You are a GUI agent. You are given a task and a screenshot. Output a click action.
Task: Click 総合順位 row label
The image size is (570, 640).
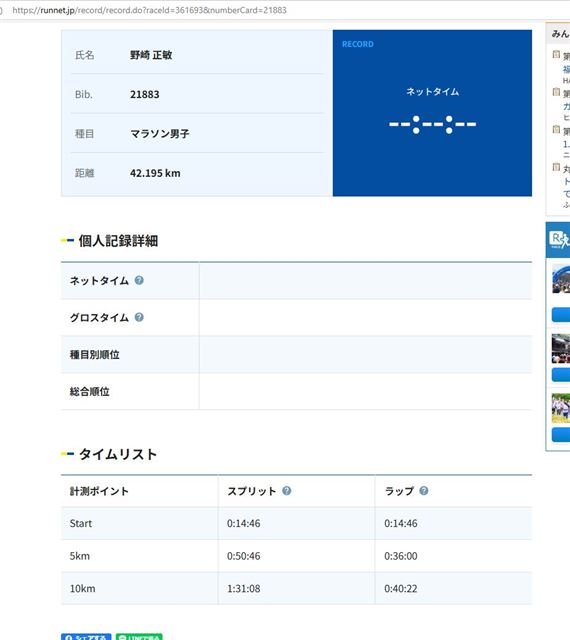pyautogui.click(x=90, y=392)
